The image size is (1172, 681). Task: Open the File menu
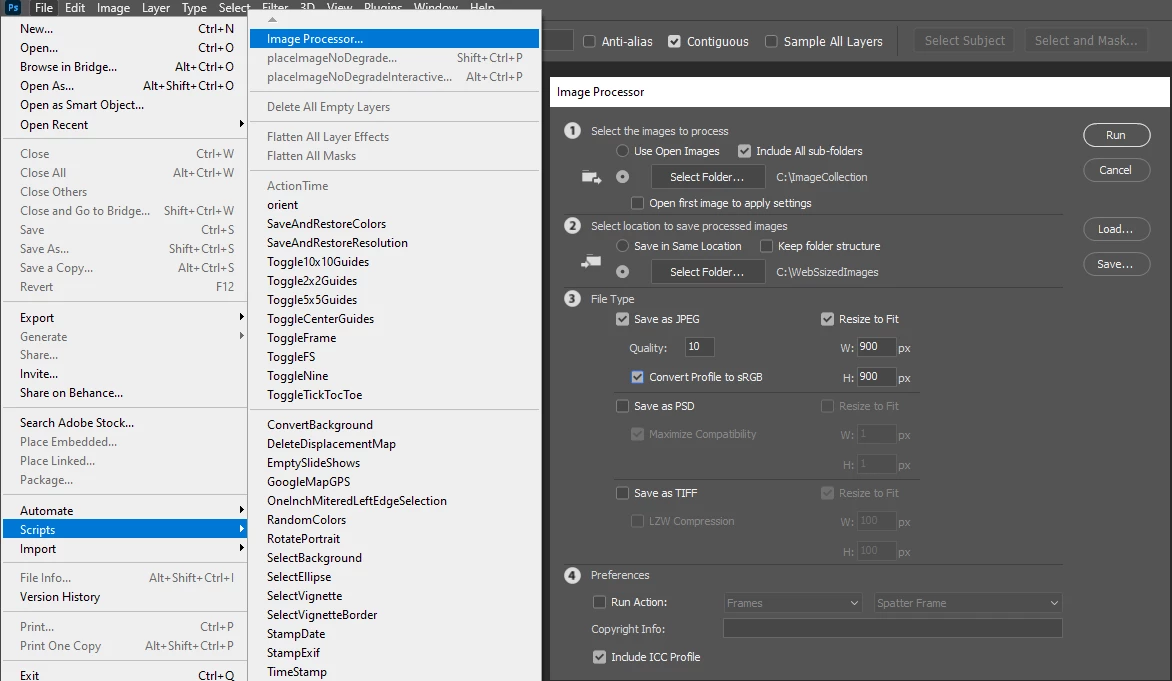[x=44, y=7]
